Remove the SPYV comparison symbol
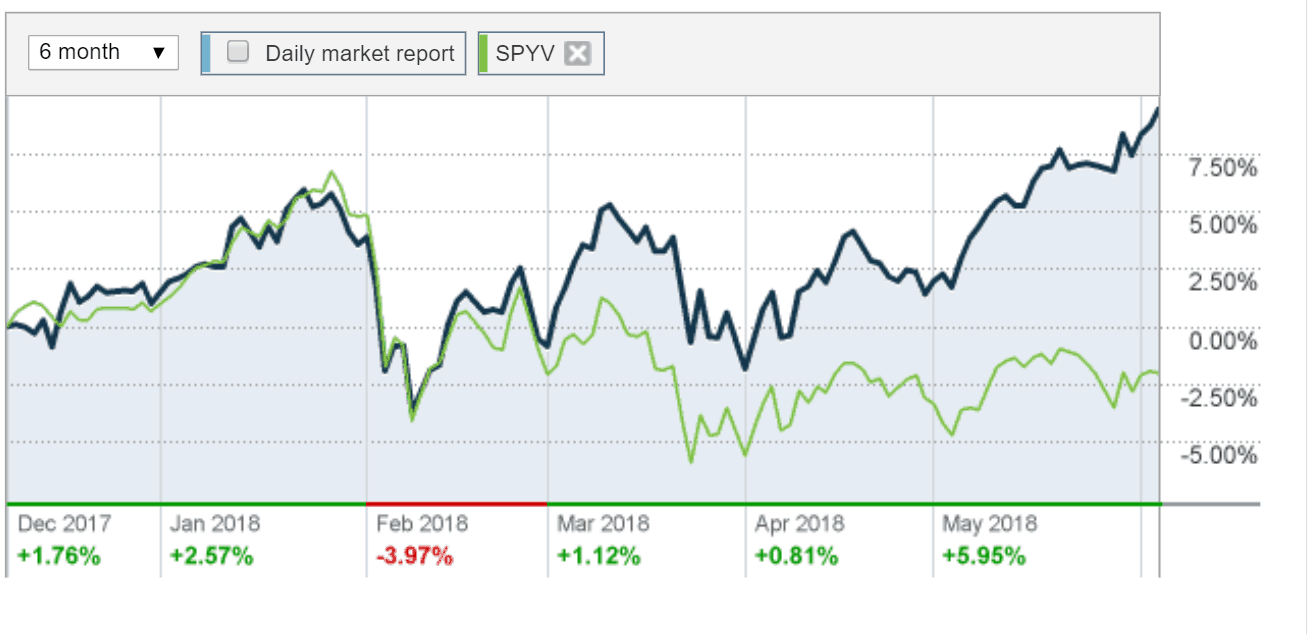Image resolution: width=1307 pixels, height=634 pixels. [576, 53]
